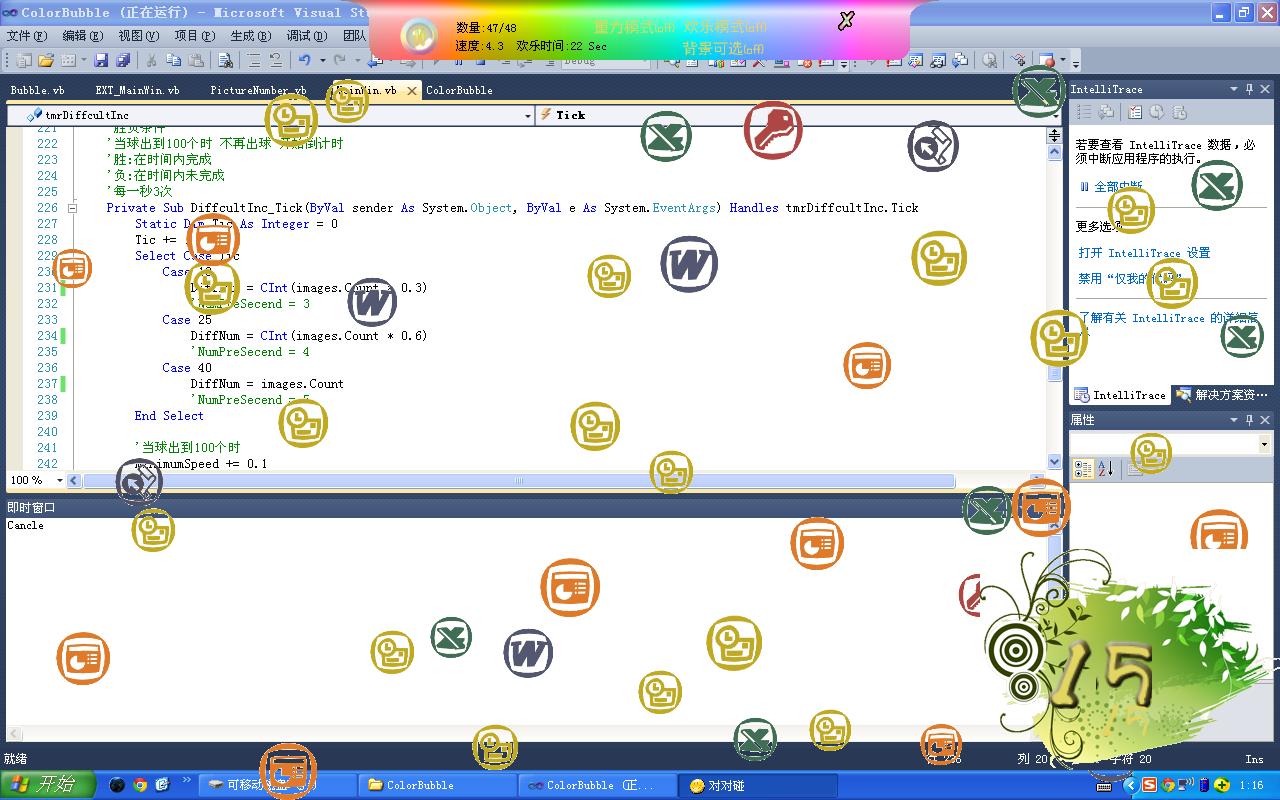Click the coin icon in the game bar
The image size is (1280, 800).
(419, 36)
